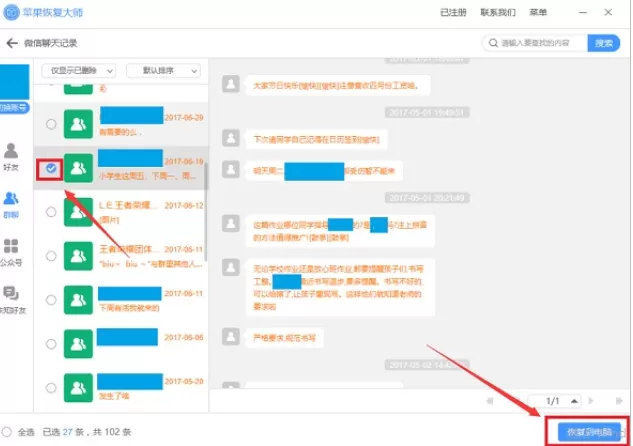
Task: Select the chat dated 2017-06-06
Action: (51, 344)
